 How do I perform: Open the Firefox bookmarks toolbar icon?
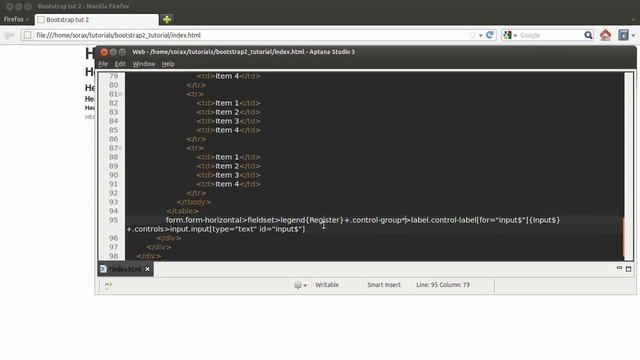pyautogui.click(x=623, y=35)
